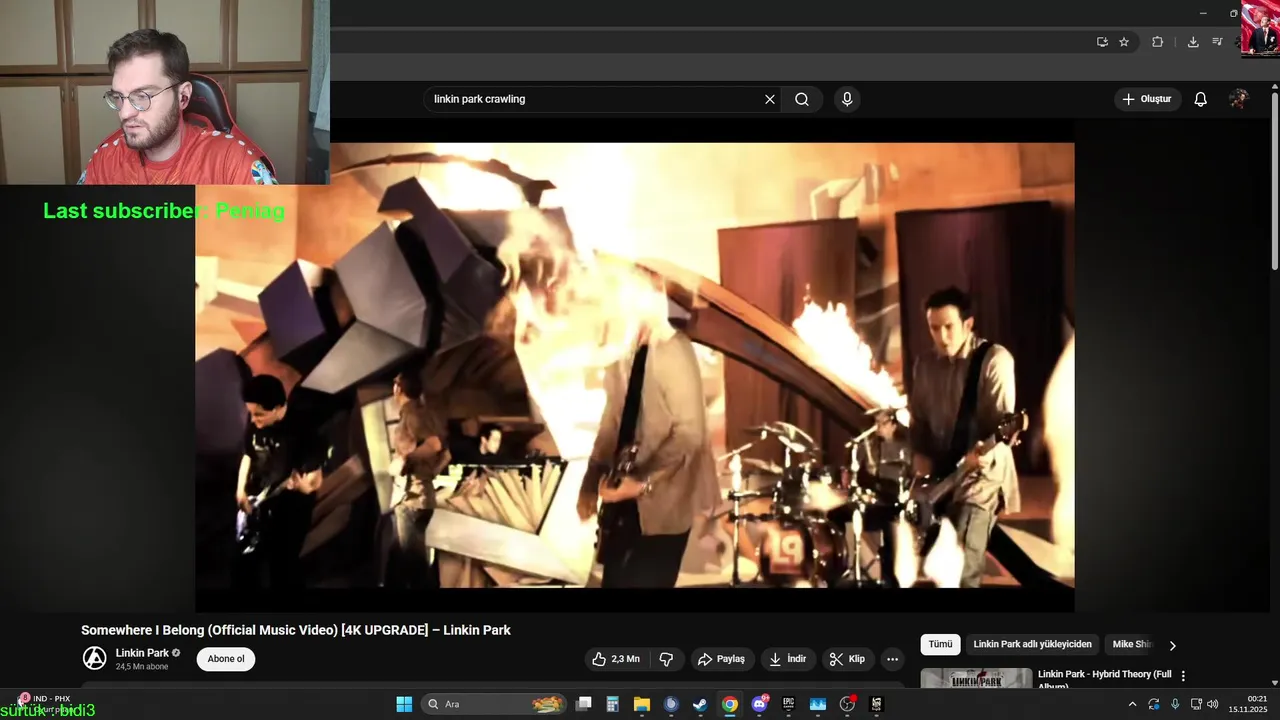Share the video via Paylaş
Image resolution: width=1280 pixels, height=720 pixels.
[721, 659]
